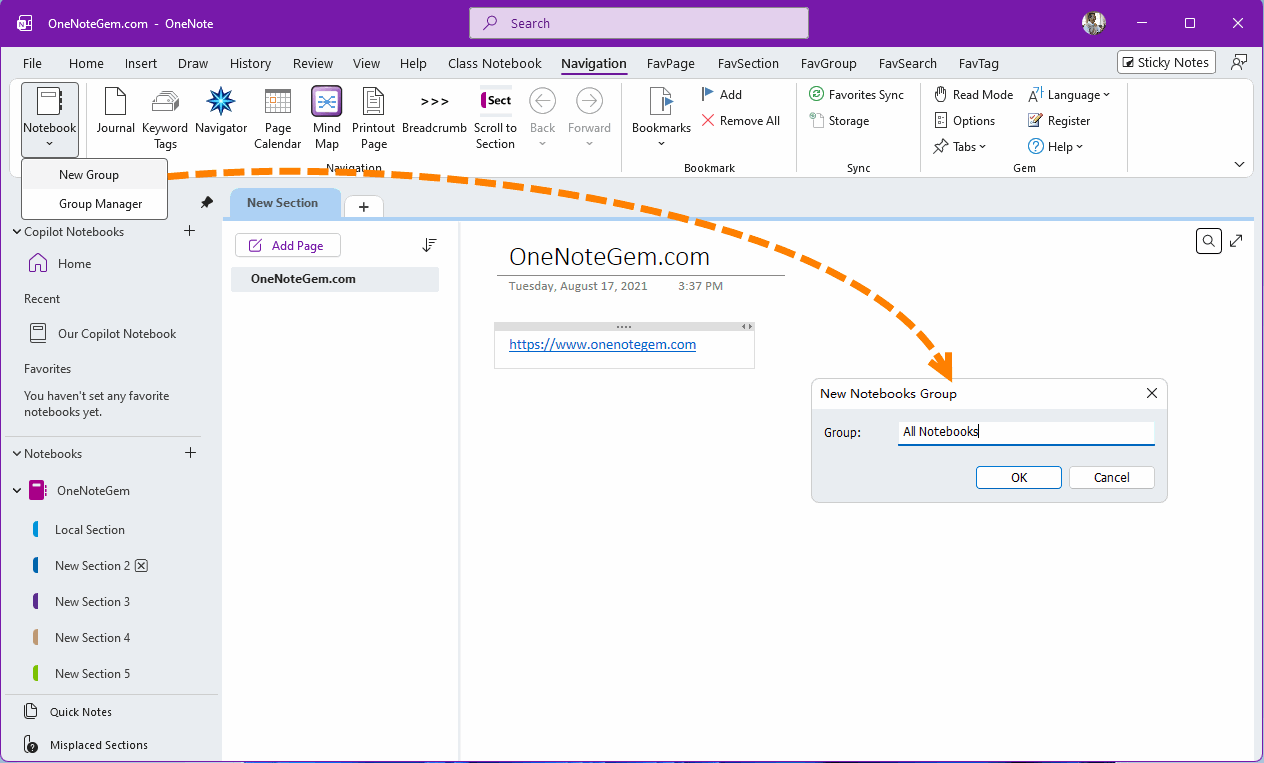Open the Tabs dropdown
The height and width of the screenshot is (763, 1264).
click(959, 146)
